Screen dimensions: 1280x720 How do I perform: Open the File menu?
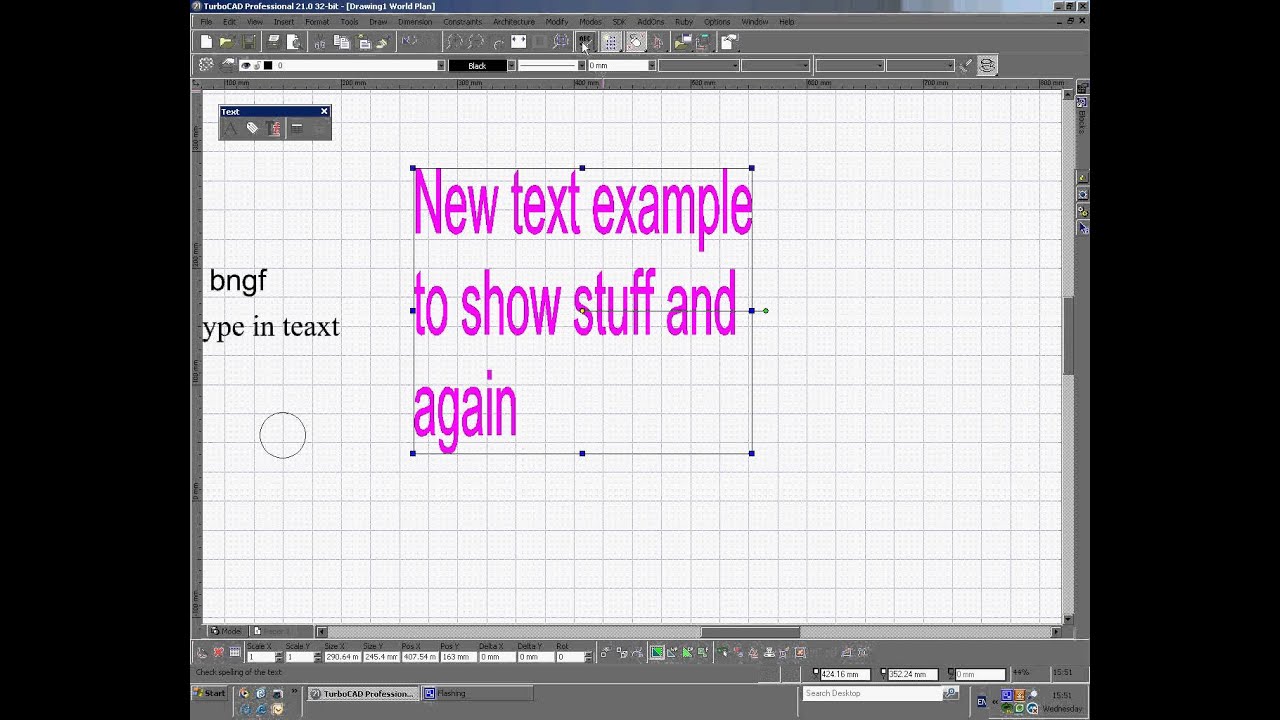tap(206, 21)
